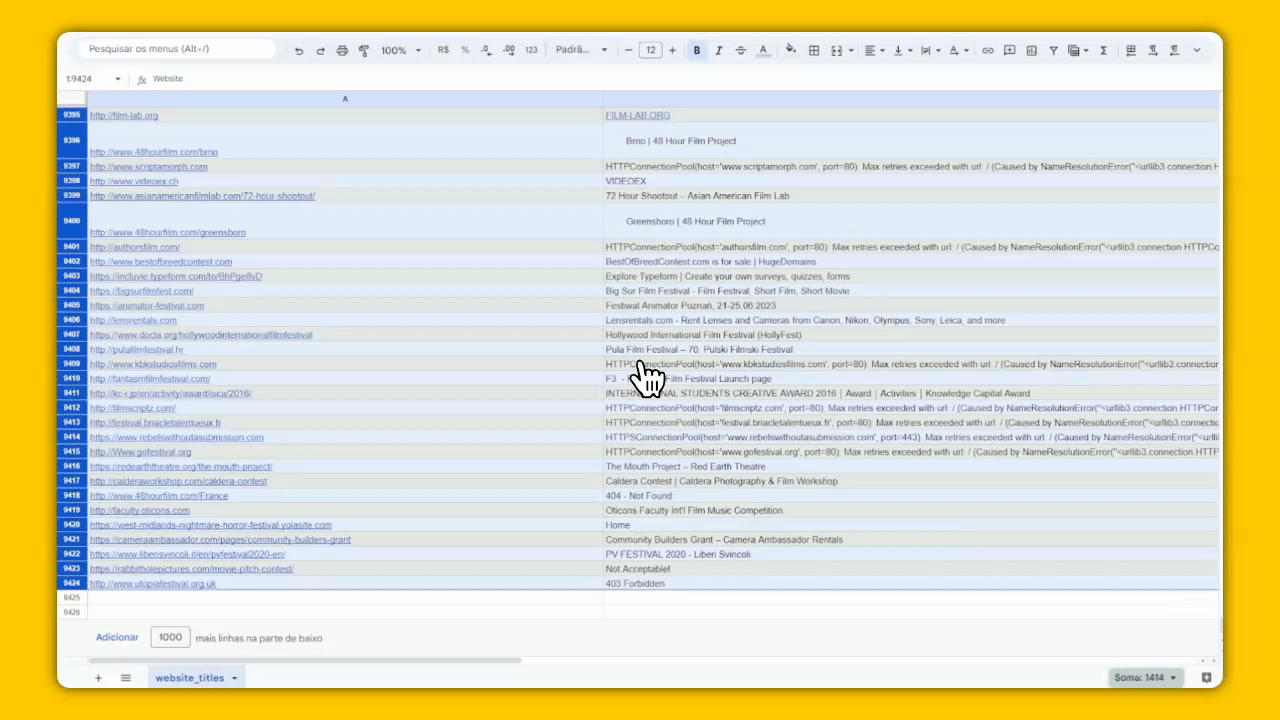Click the 'Pula Film Festival' title cell
The width and height of the screenshot is (1280, 720).
coord(911,350)
